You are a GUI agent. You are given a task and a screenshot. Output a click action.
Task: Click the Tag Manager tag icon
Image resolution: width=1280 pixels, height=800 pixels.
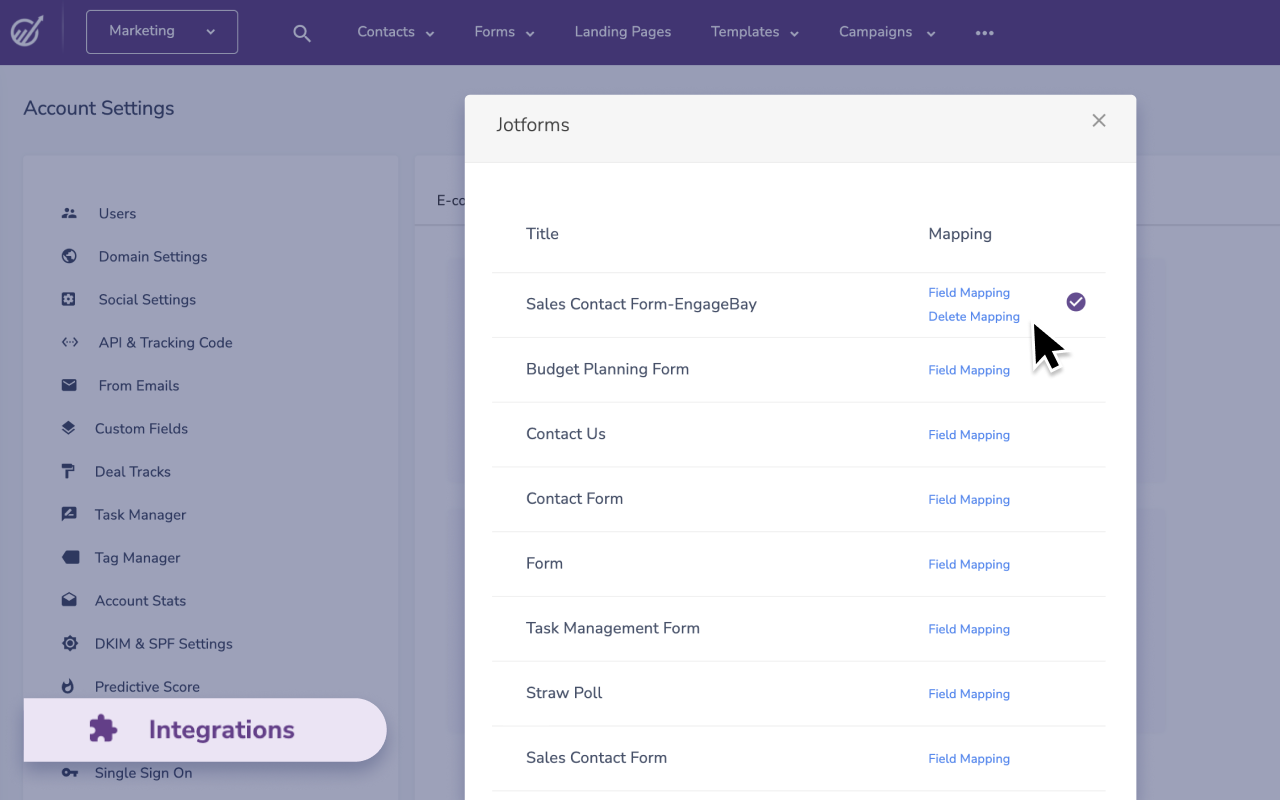[69, 557]
